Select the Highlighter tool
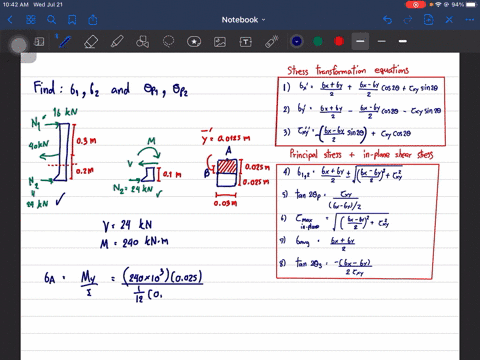Image resolution: width=480 pixels, height=360 pixels. pyautogui.click(x=117, y=42)
